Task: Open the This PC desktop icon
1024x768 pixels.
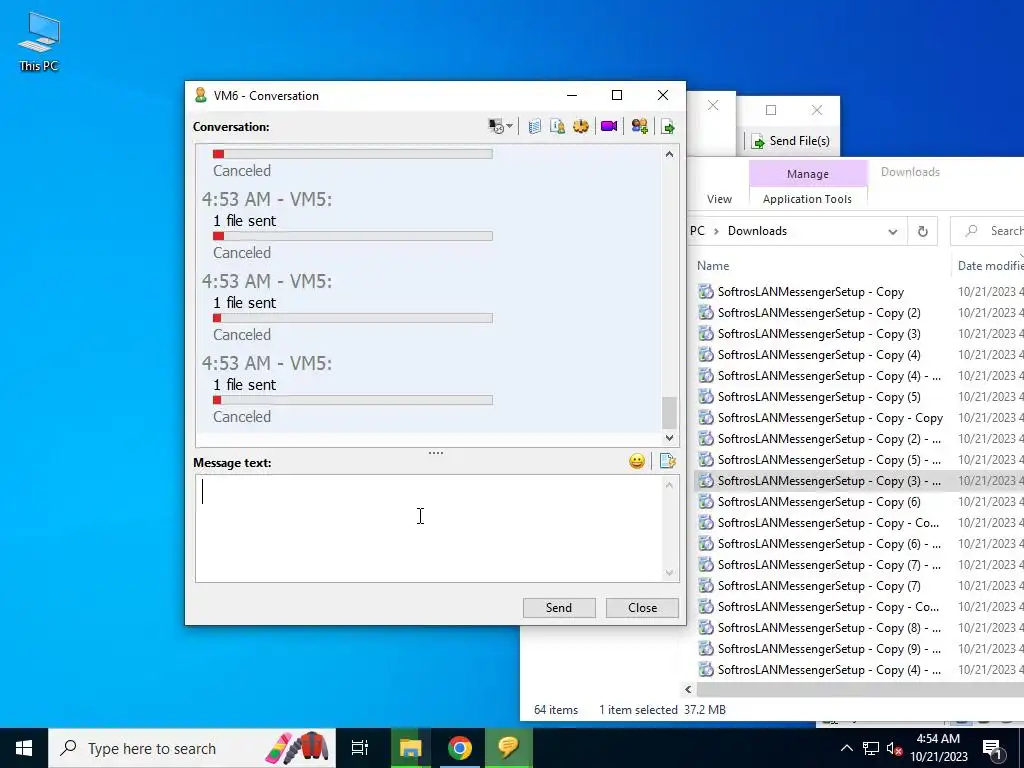Action: click(39, 40)
